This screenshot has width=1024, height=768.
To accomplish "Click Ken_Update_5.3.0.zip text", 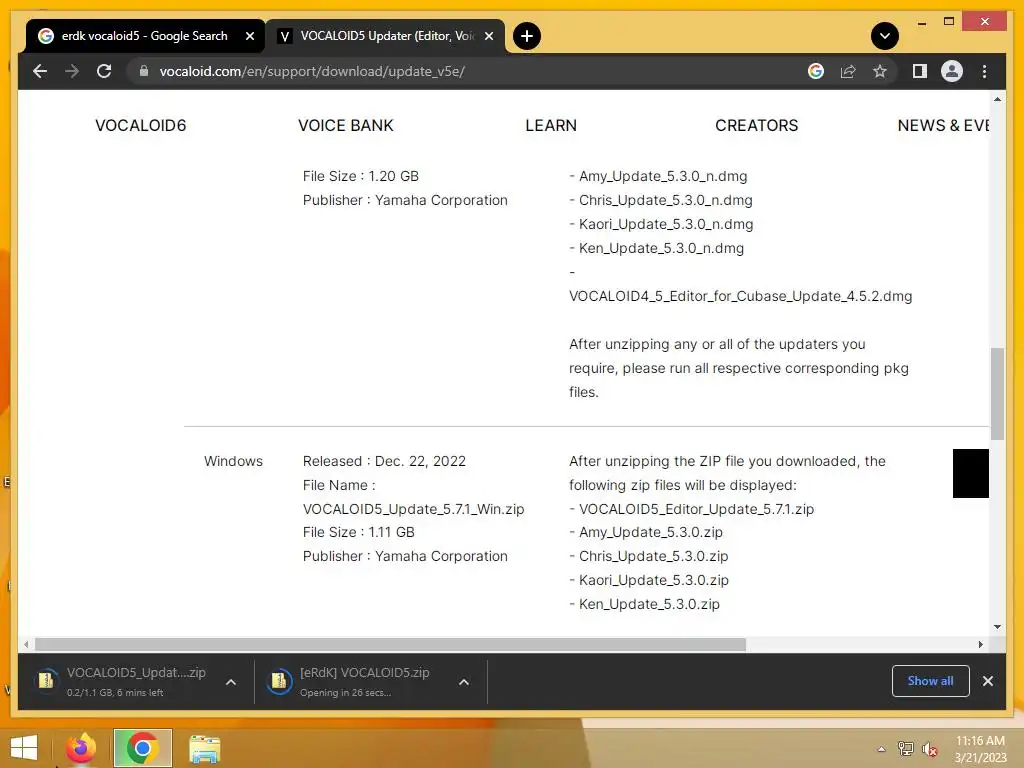I will (649, 604).
